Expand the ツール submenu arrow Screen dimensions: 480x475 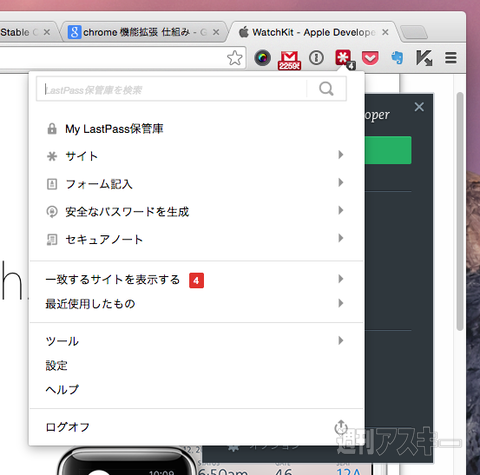(340, 340)
